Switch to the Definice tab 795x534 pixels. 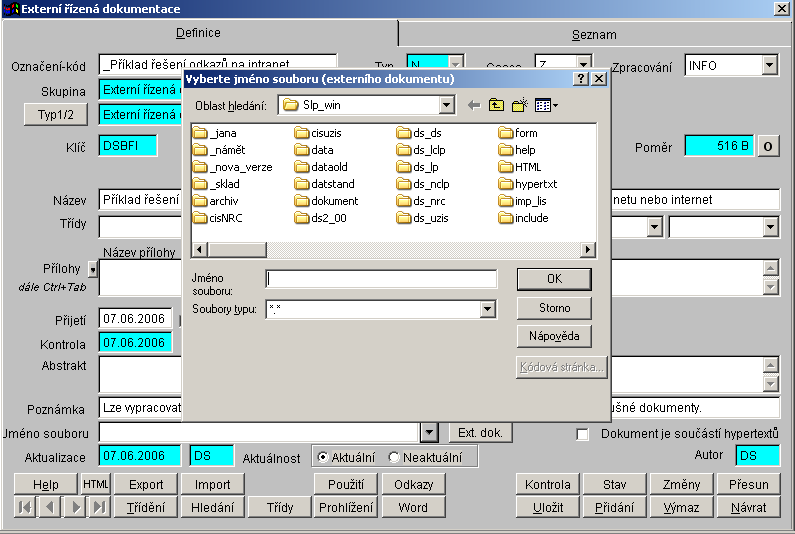point(198,33)
